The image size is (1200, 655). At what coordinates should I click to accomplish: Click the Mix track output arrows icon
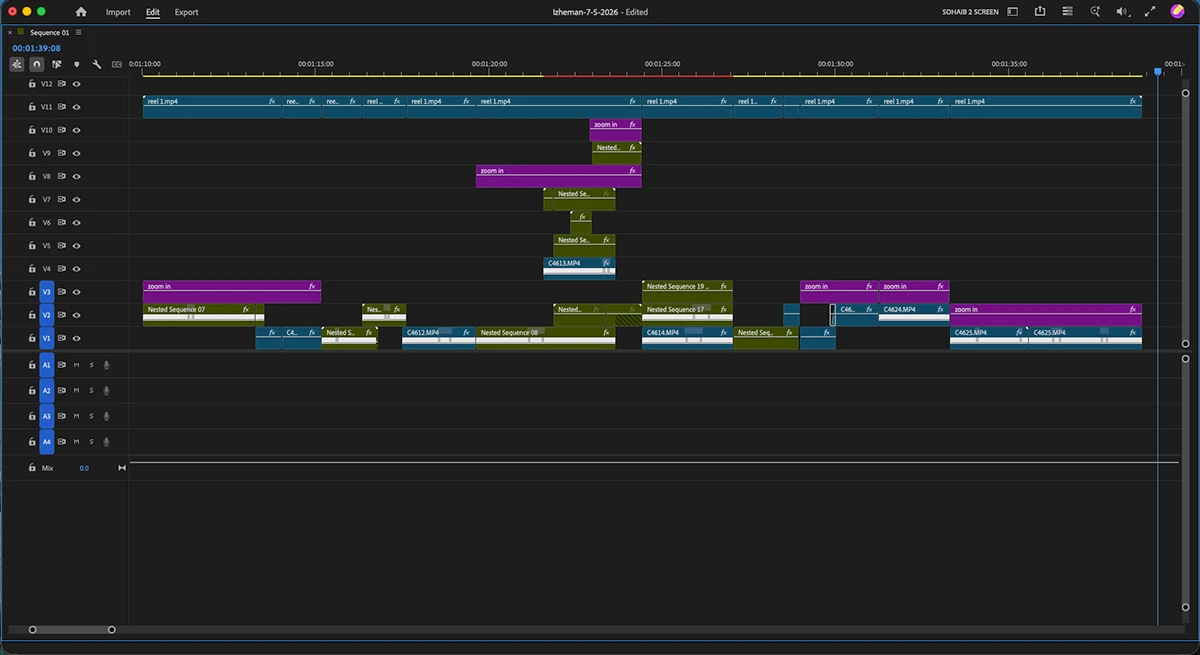[x=122, y=468]
